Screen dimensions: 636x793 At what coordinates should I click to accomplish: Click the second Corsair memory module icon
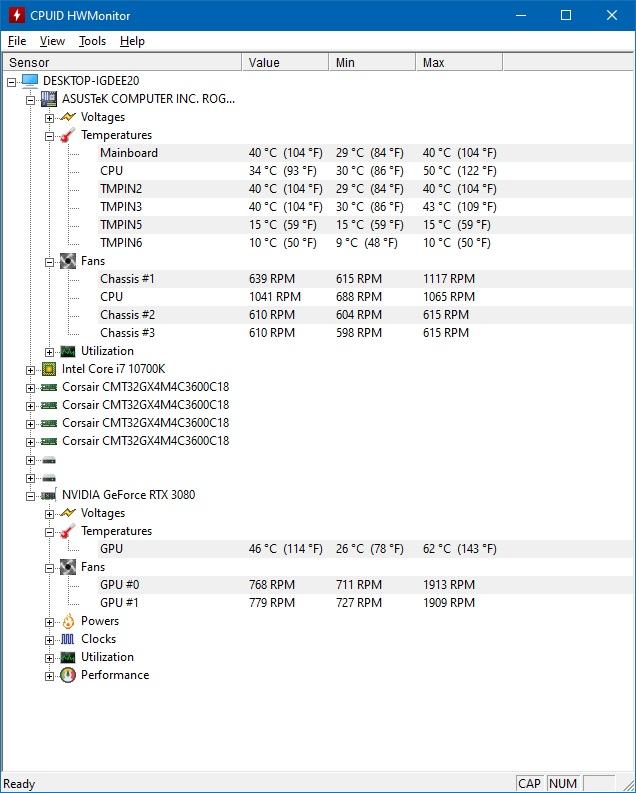(x=49, y=405)
